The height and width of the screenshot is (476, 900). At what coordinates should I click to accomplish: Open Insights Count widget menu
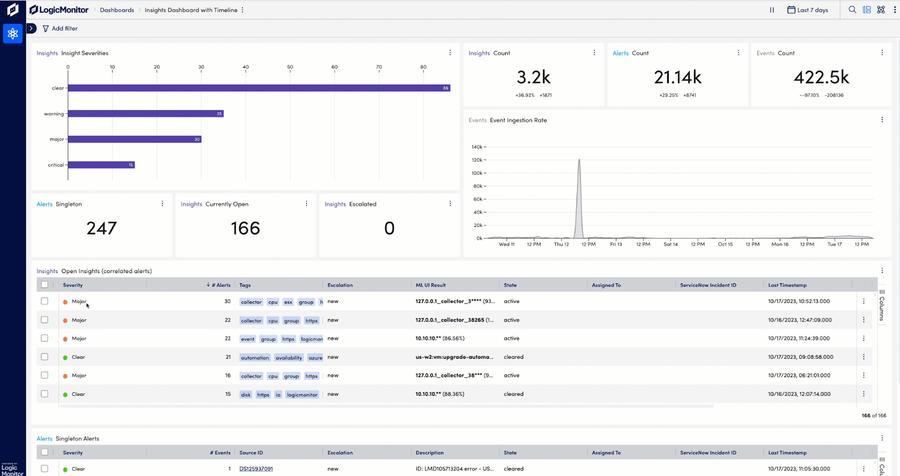tap(594, 53)
